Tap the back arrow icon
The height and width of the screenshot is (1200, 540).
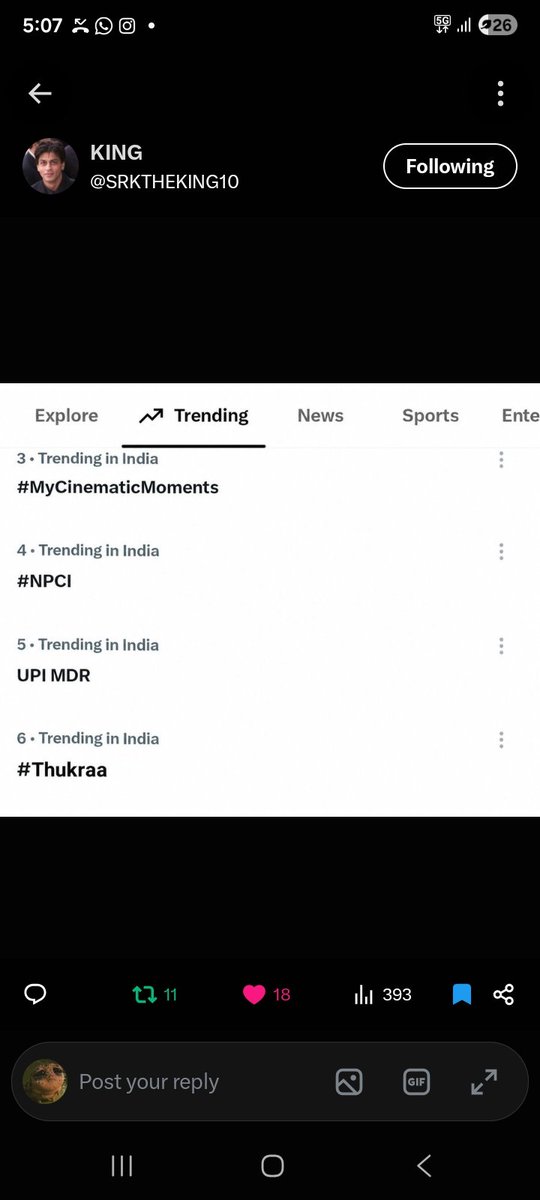(40, 93)
